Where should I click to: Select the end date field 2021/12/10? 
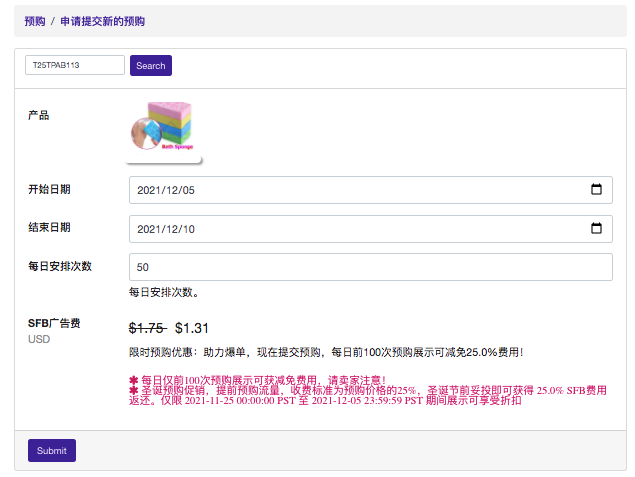click(x=371, y=229)
